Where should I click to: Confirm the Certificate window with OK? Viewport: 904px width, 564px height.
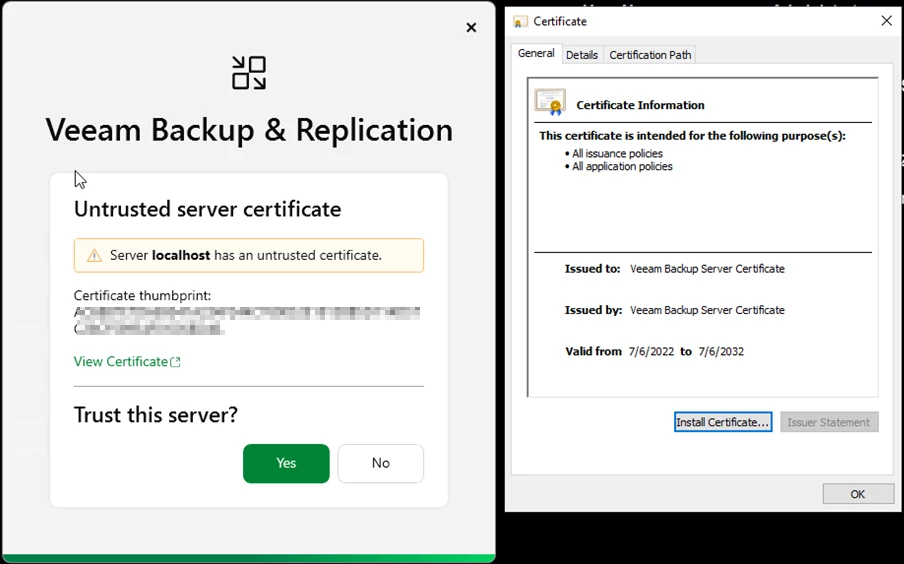click(x=857, y=494)
